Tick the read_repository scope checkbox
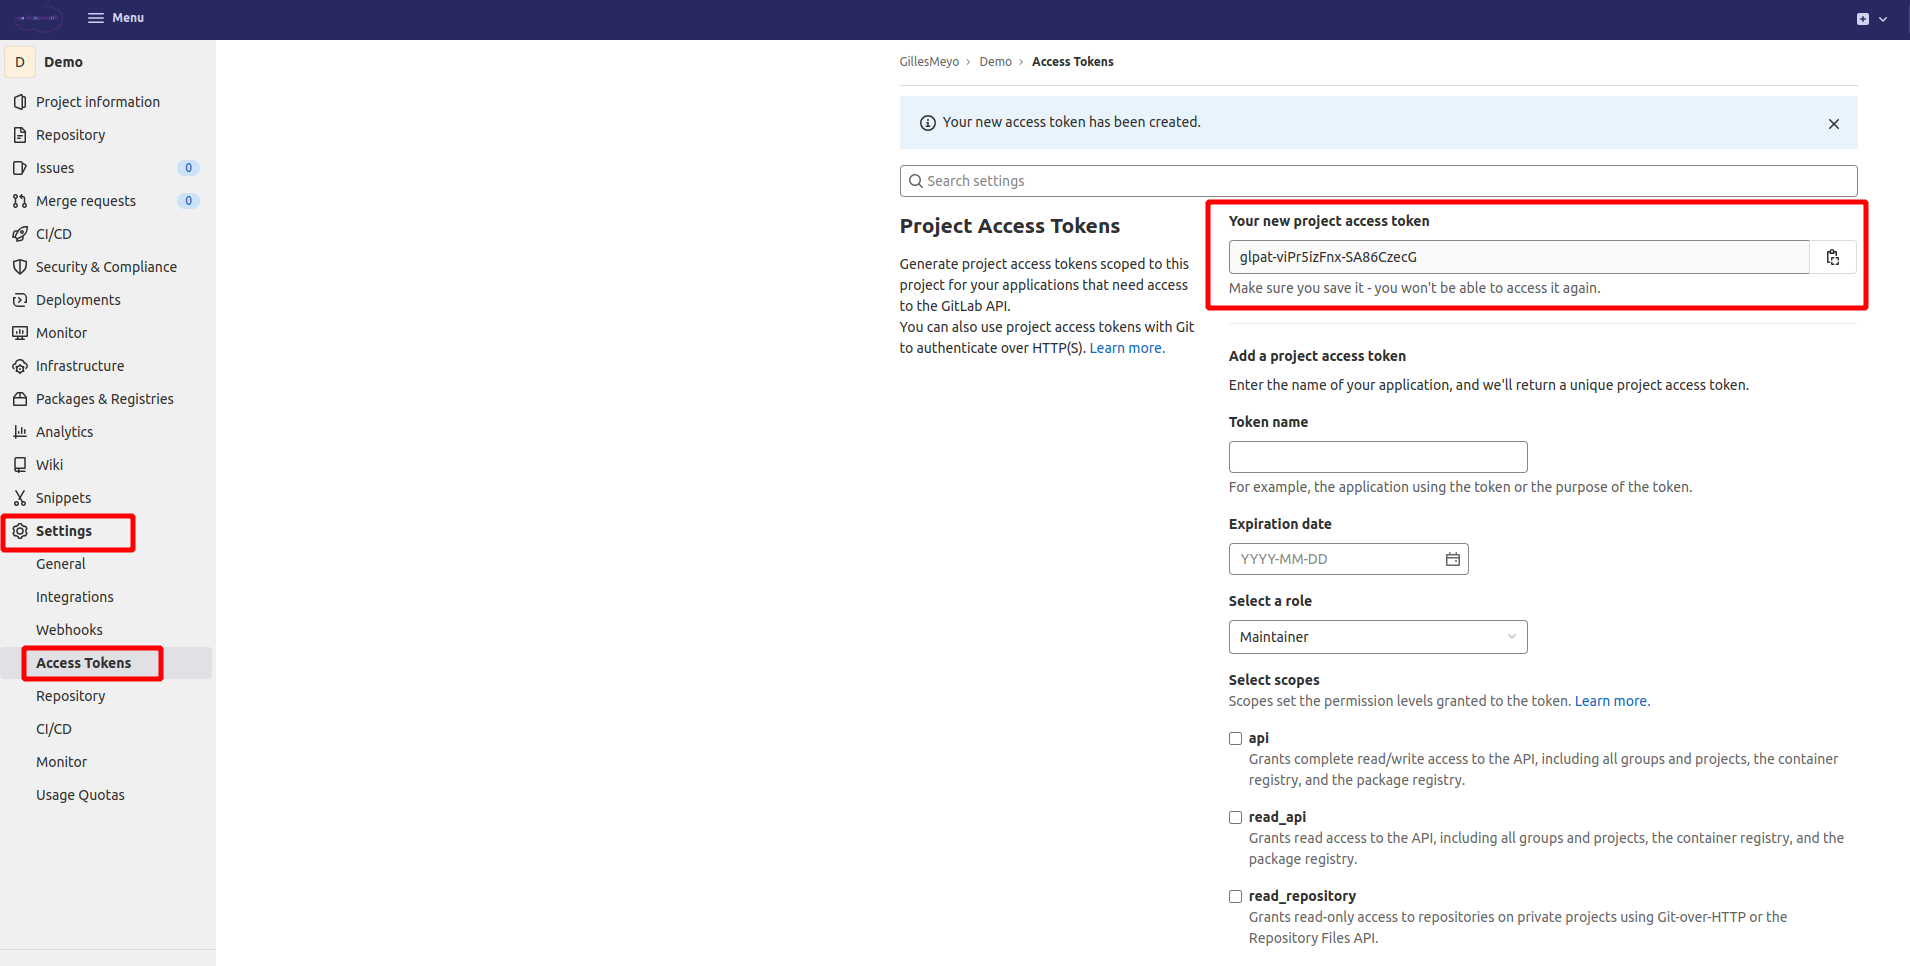1910x966 pixels. 1235,897
